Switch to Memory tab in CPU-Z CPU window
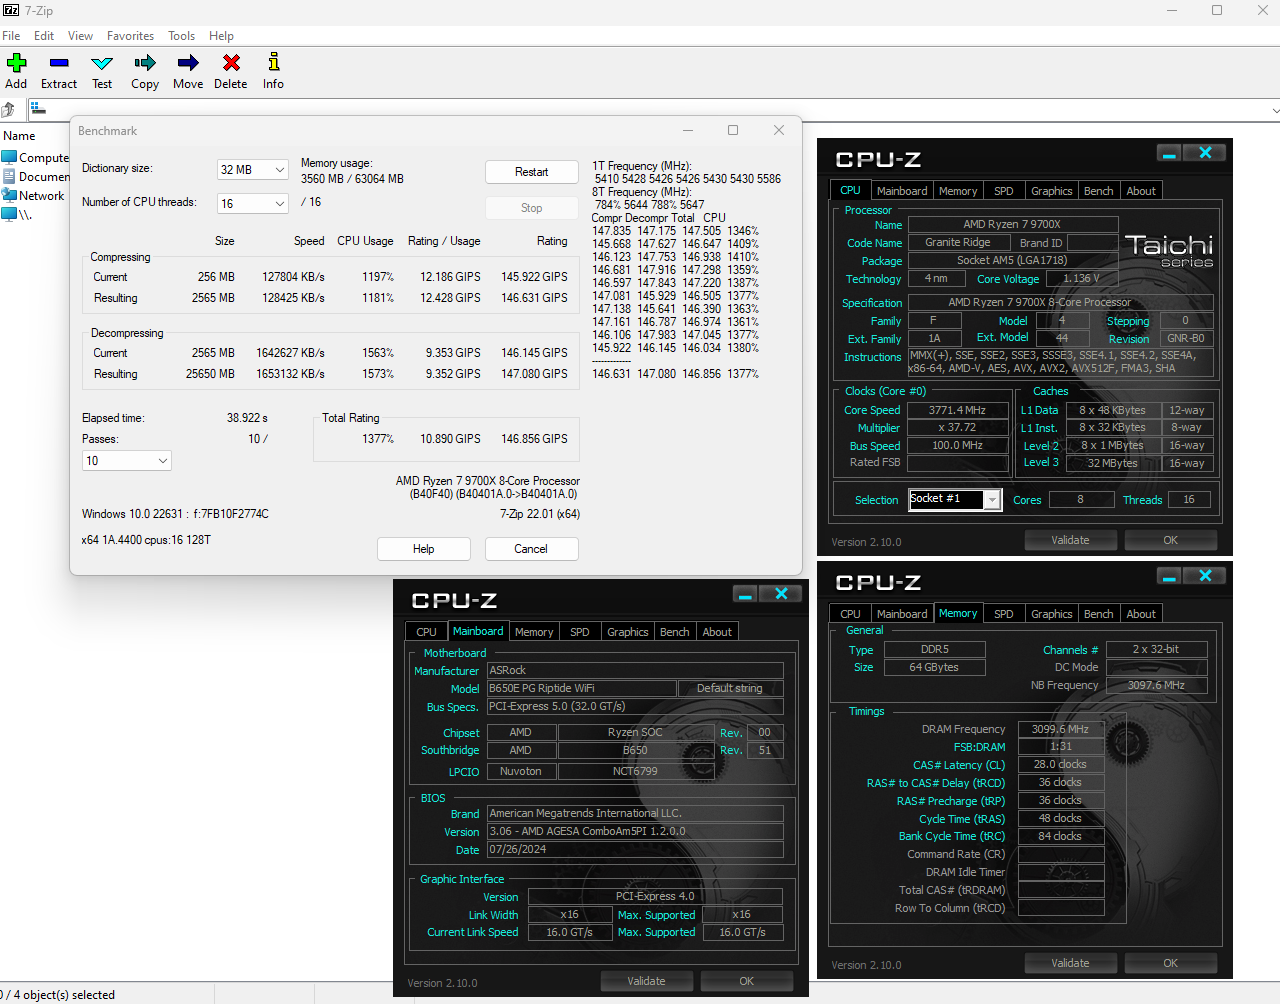Image resolution: width=1280 pixels, height=1004 pixels. click(958, 191)
